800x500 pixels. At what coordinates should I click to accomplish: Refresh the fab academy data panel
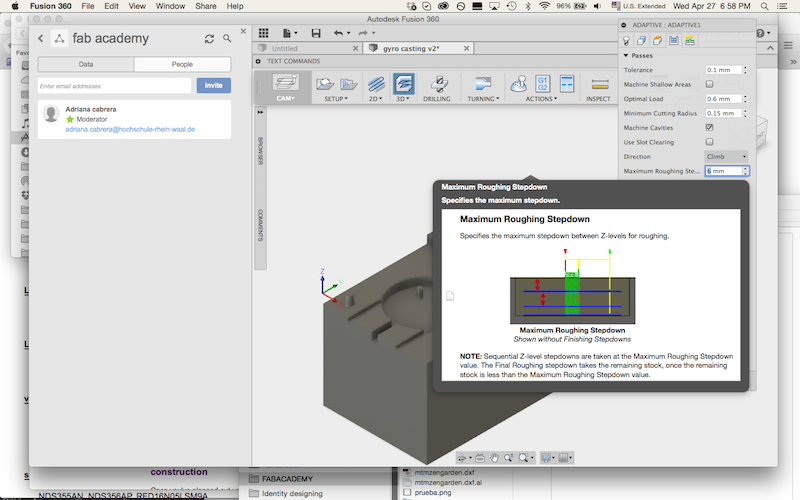tap(209, 39)
